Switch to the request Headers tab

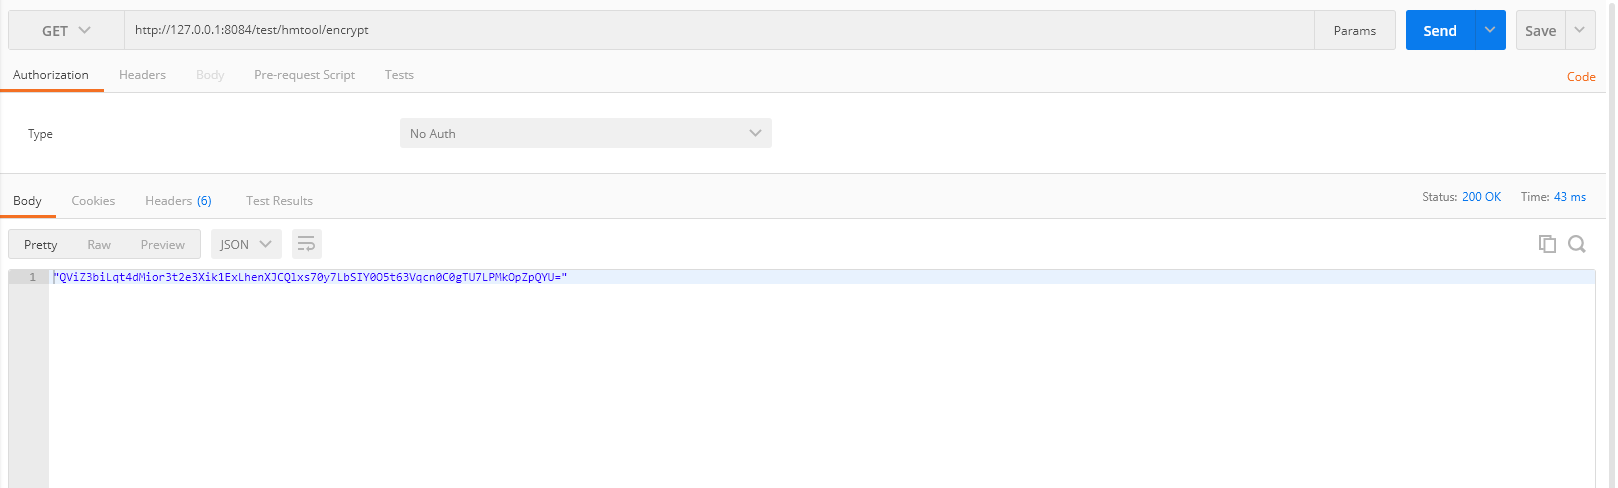pyautogui.click(x=142, y=75)
